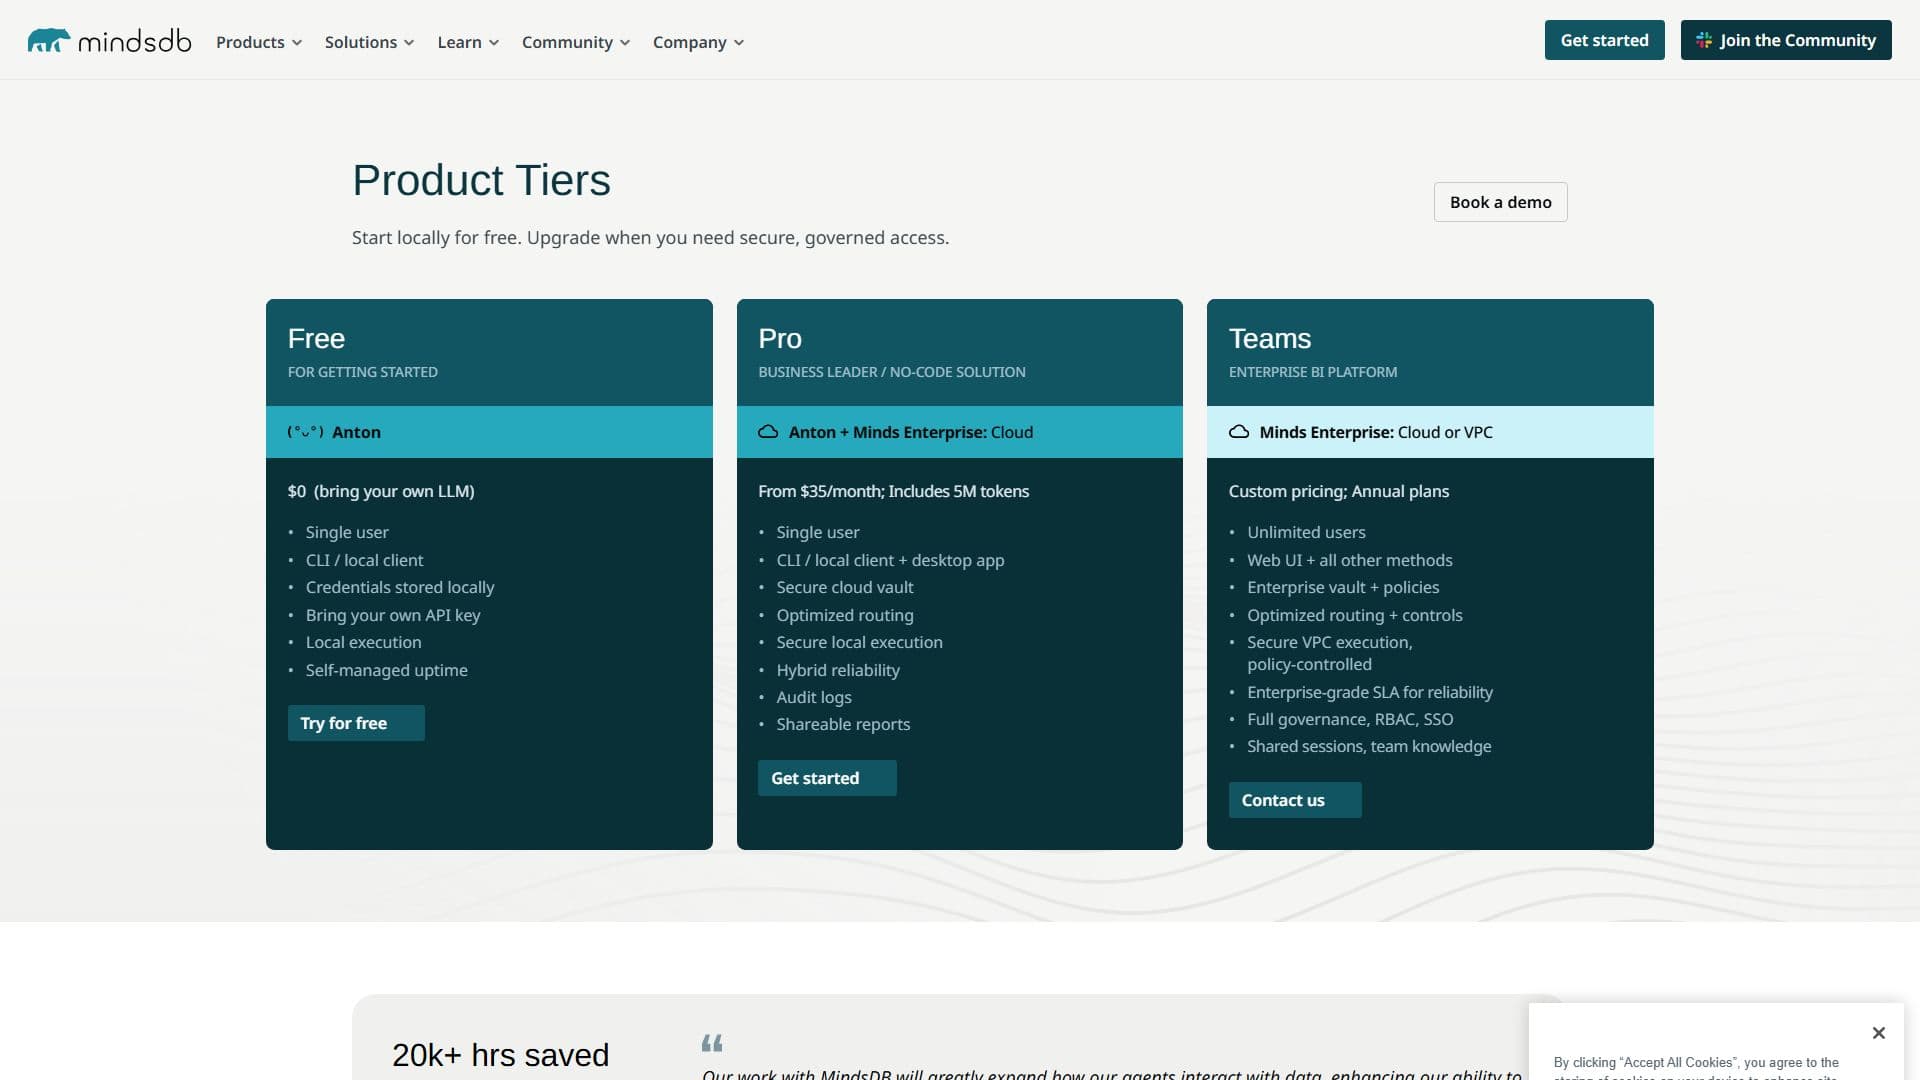The width and height of the screenshot is (1920, 1080).
Task: Click Join the Community button
Action: [x=1786, y=40]
